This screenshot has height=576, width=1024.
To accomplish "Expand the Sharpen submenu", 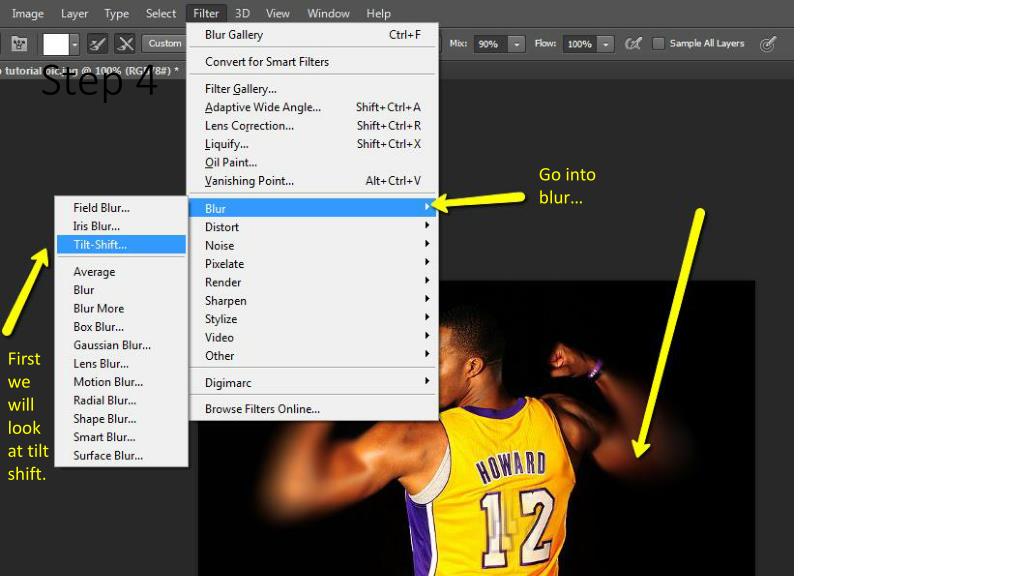I will coord(313,300).
